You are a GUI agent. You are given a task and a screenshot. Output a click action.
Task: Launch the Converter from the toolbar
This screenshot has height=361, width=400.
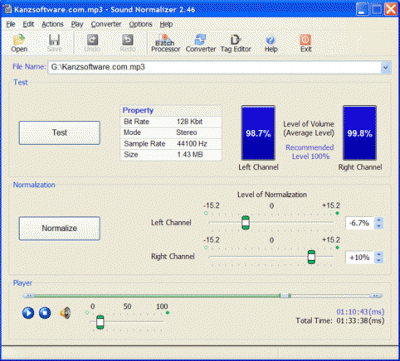[x=201, y=43]
